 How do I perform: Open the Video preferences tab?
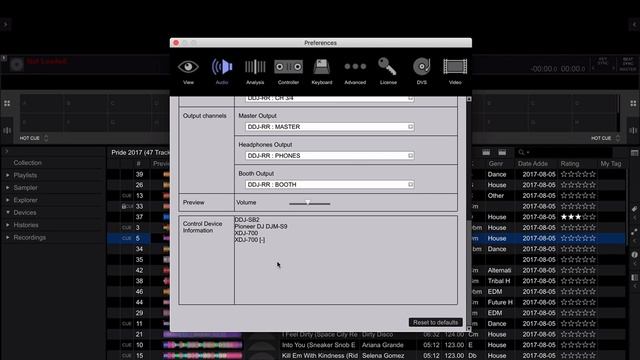(455, 71)
